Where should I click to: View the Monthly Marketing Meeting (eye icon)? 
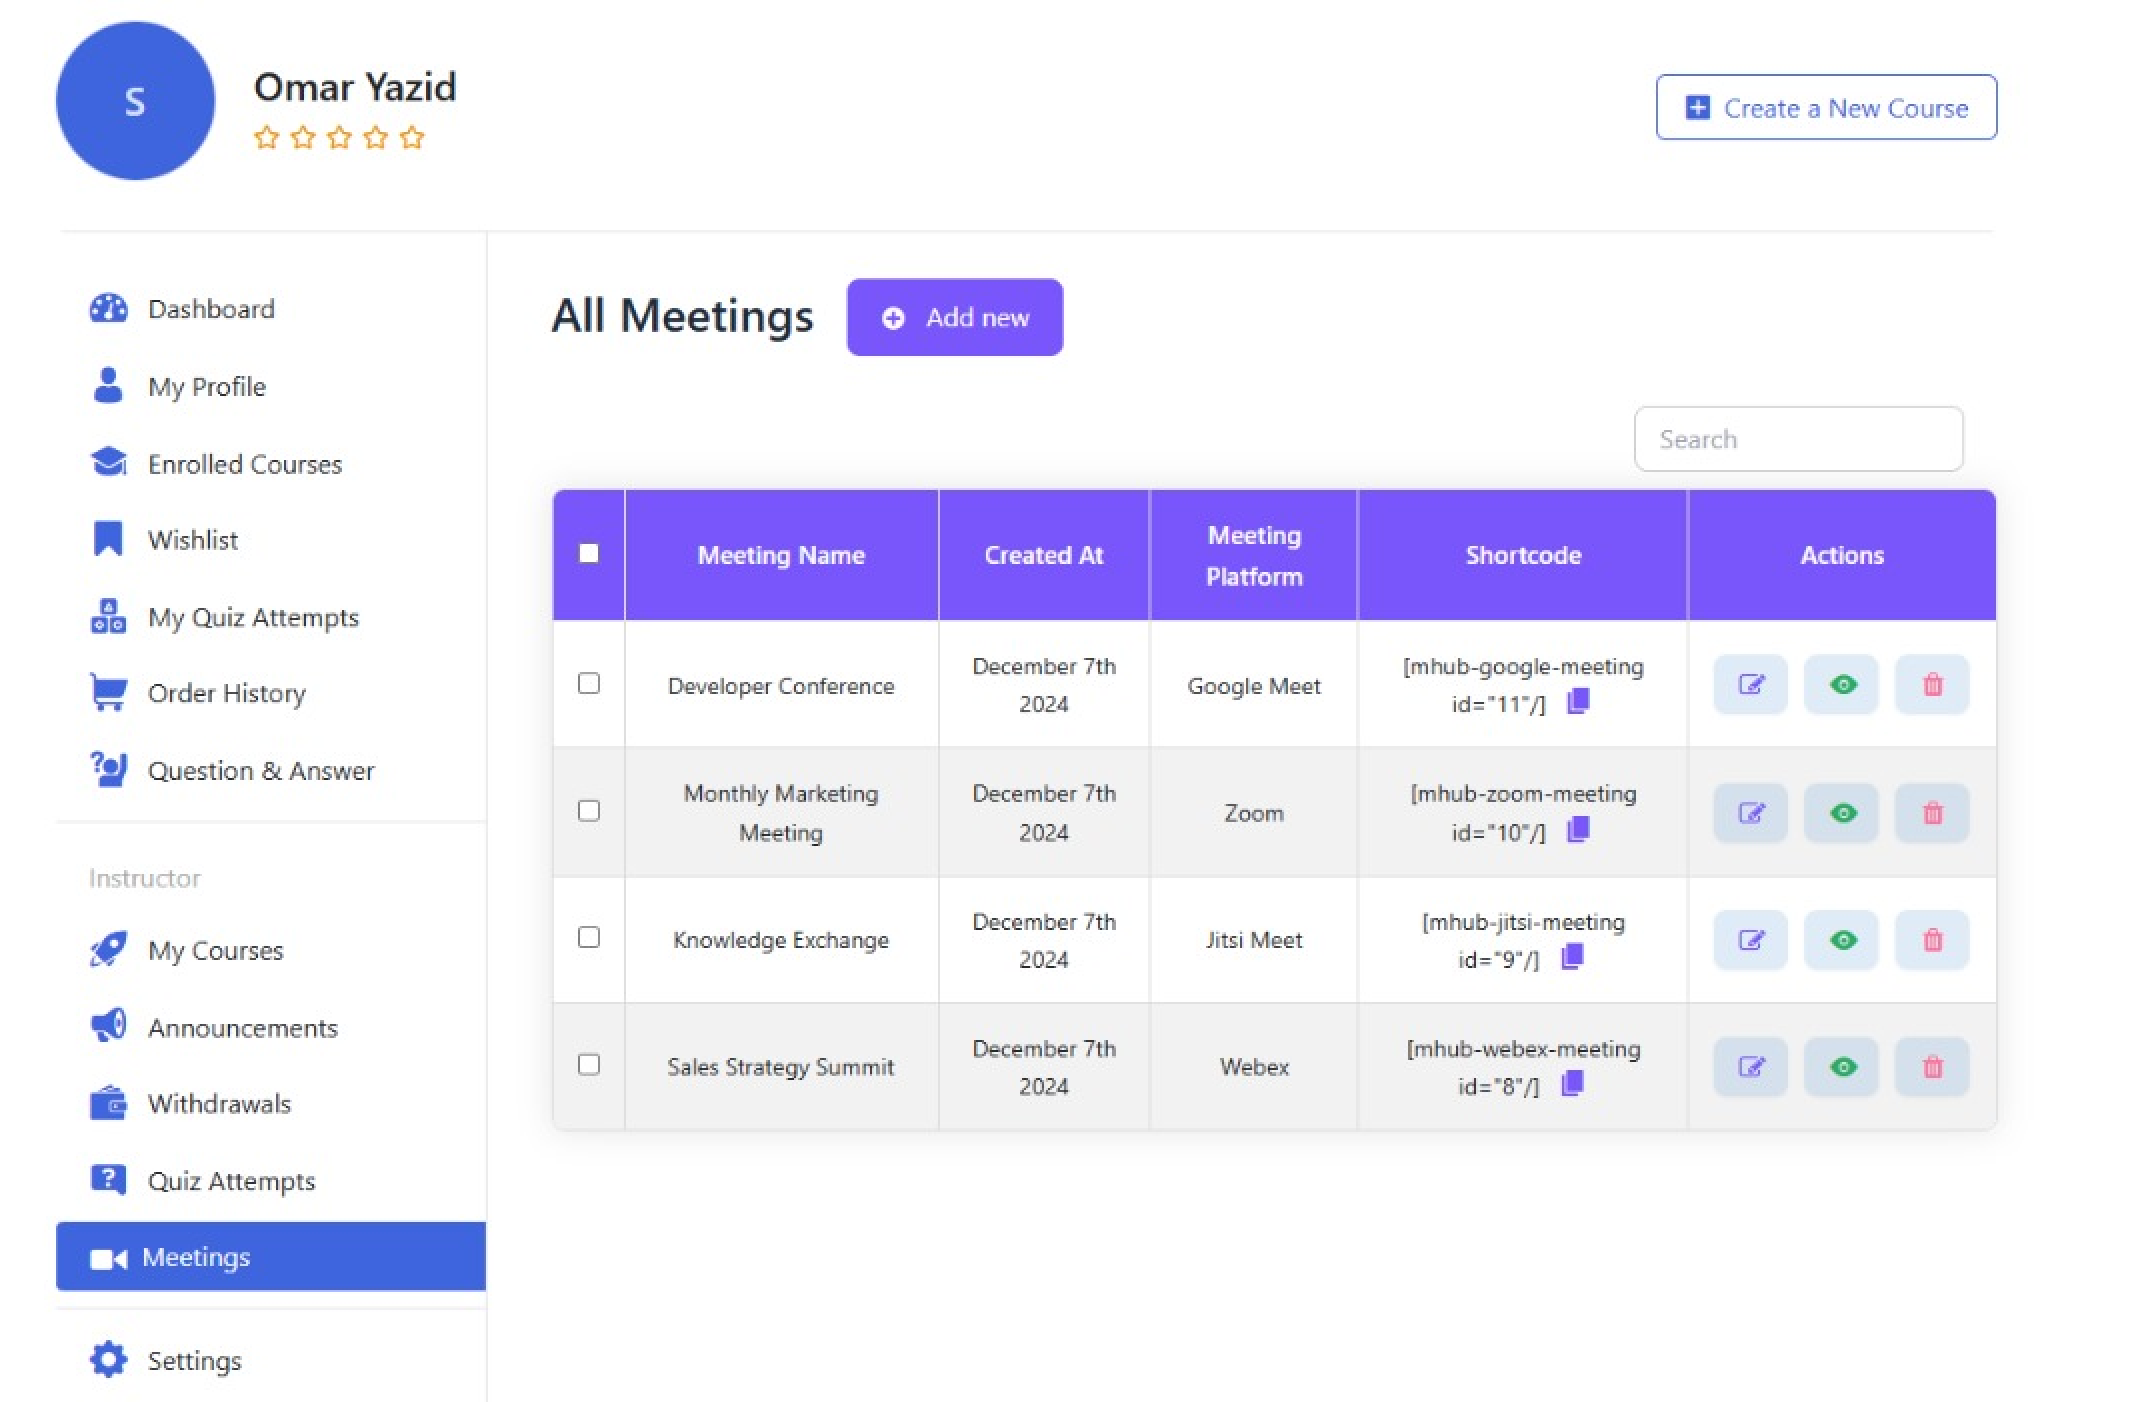point(1842,813)
